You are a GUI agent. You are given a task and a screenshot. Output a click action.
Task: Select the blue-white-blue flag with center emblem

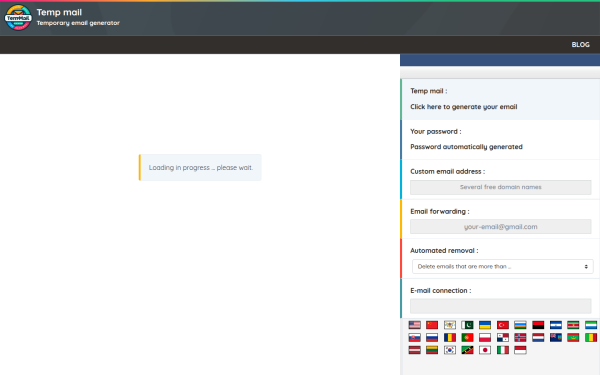[x=556, y=325]
